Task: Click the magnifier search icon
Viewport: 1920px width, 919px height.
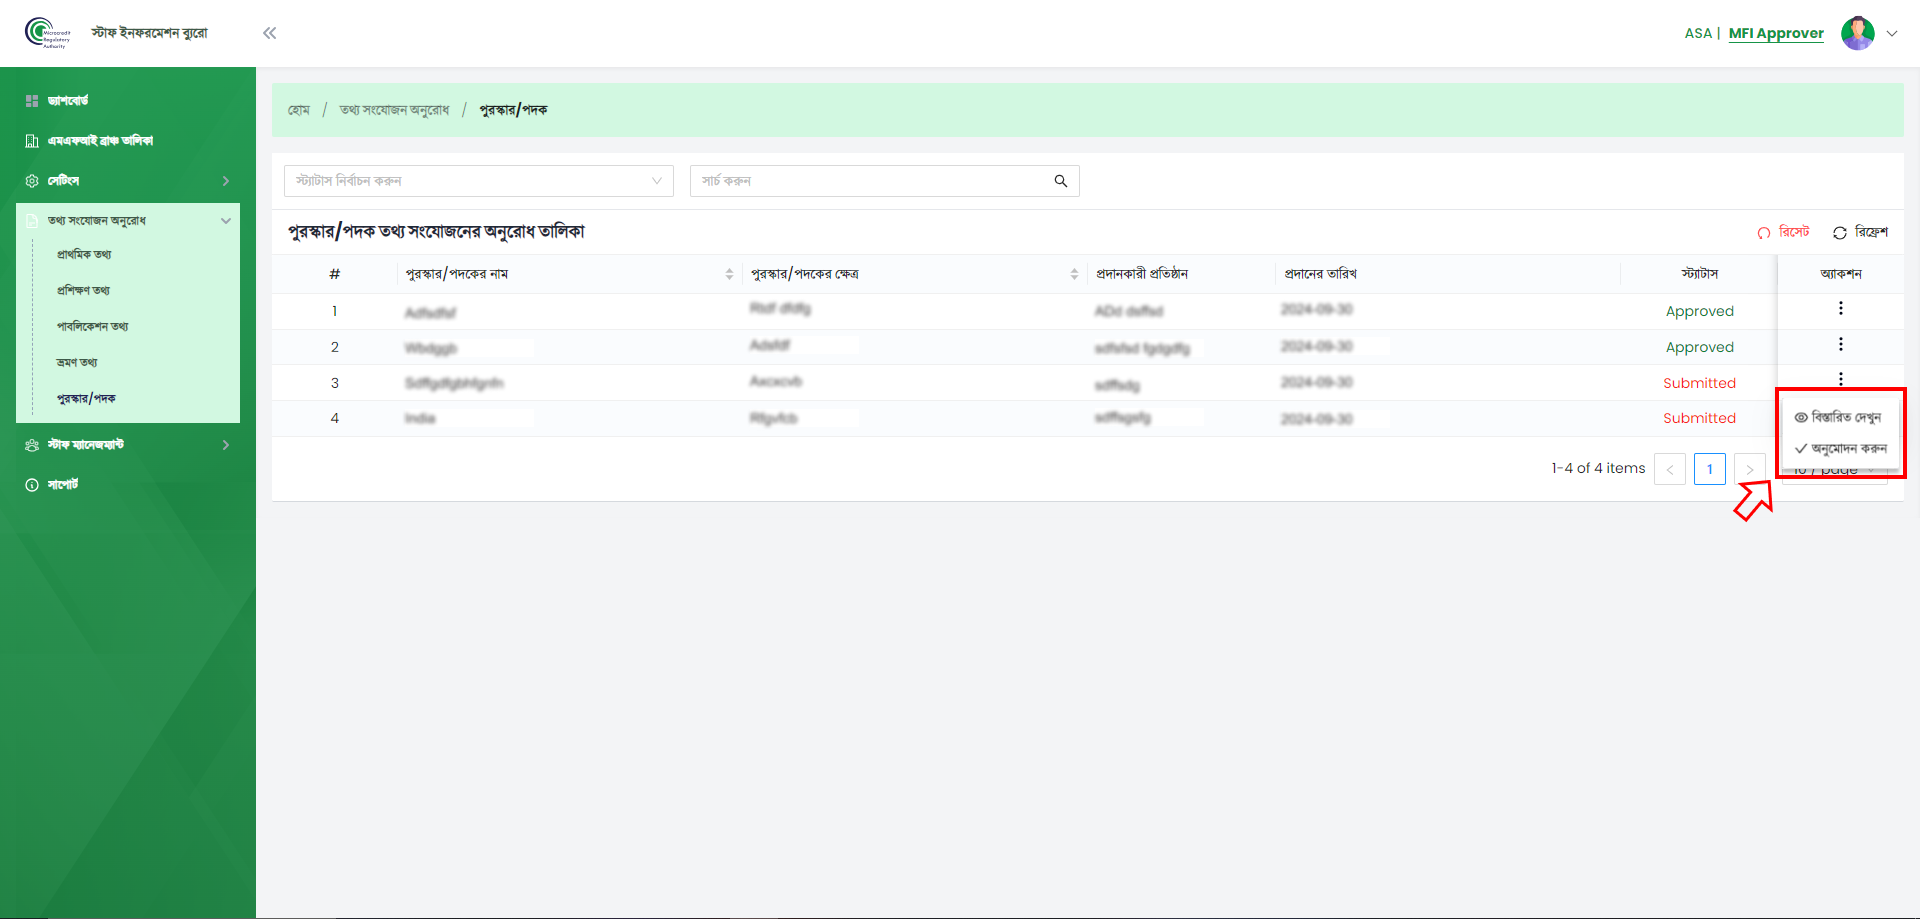Action: (x=1061, y=181)
